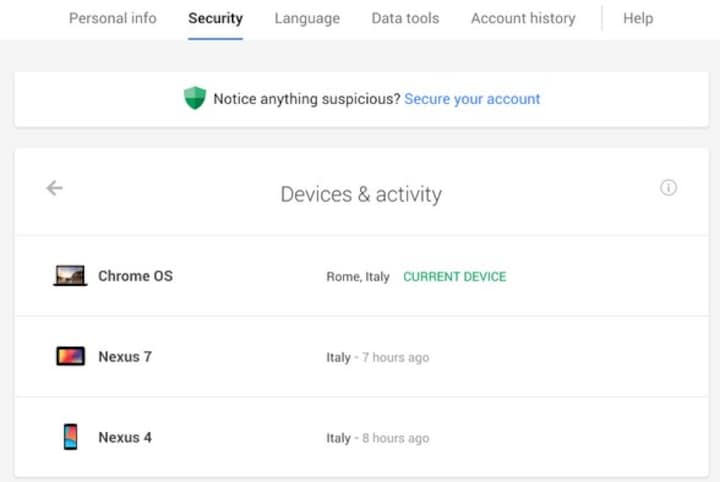Switch to the Personal info tab
The image size is (720, 482).
[112, 18]
